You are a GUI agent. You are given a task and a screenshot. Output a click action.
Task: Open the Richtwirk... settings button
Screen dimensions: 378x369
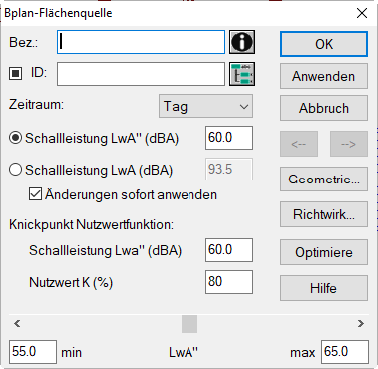[x=324, y=214]
